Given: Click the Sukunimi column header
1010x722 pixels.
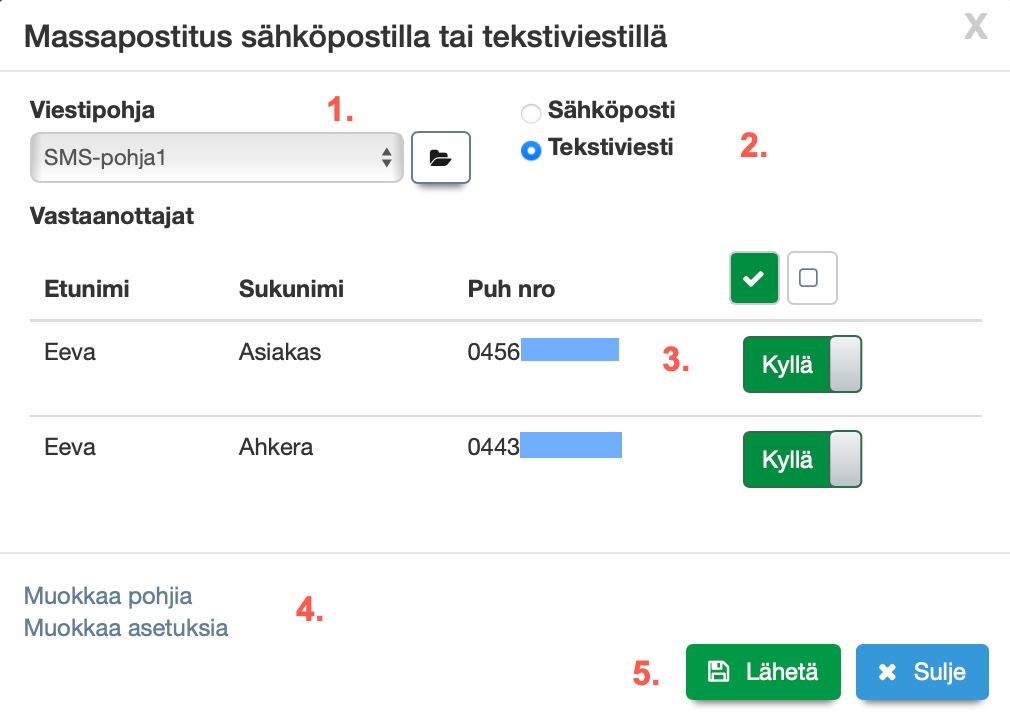Looking at the screenshot, I should [291, 290].
